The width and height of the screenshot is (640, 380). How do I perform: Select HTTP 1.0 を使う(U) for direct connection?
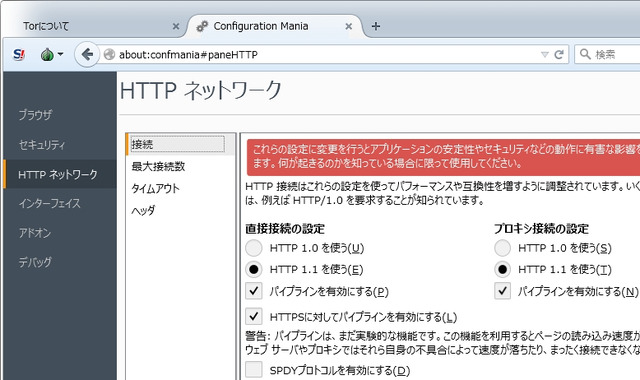(253, 248)
